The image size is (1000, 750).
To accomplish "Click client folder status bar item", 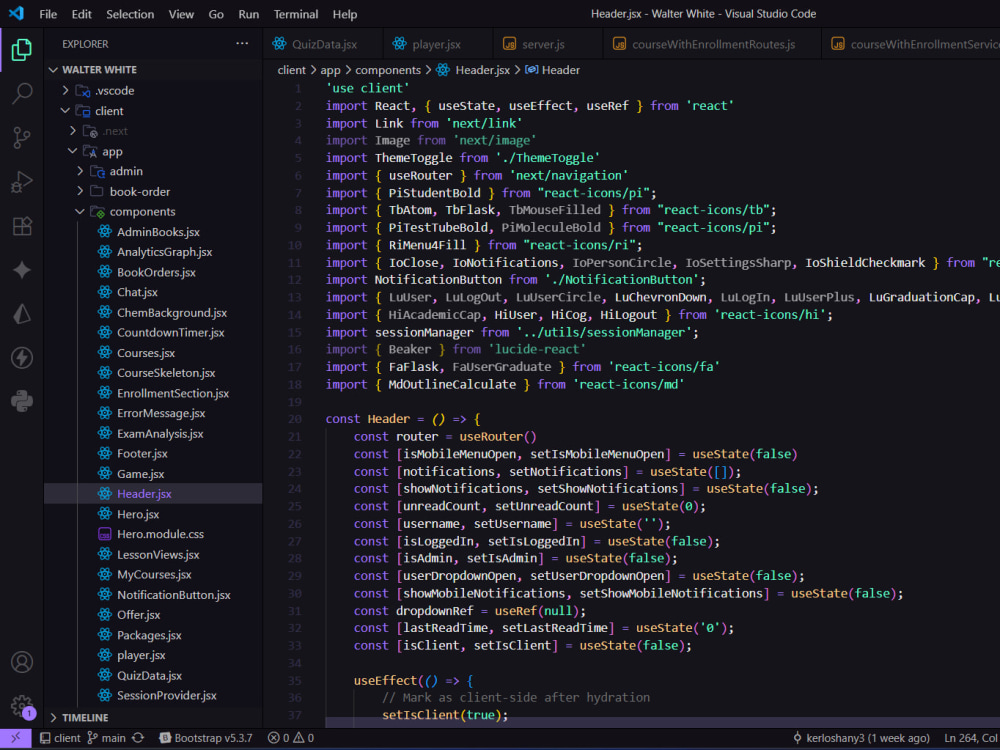I will coord(60,738).
